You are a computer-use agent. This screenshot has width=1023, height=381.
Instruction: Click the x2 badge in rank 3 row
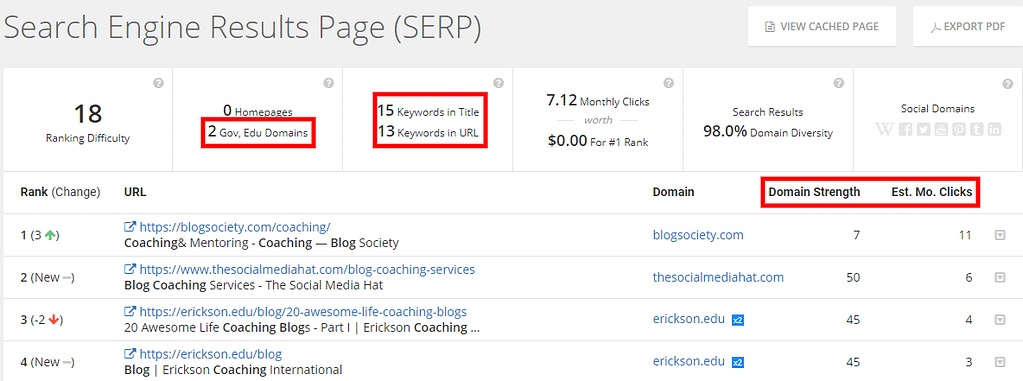[738, 320]
